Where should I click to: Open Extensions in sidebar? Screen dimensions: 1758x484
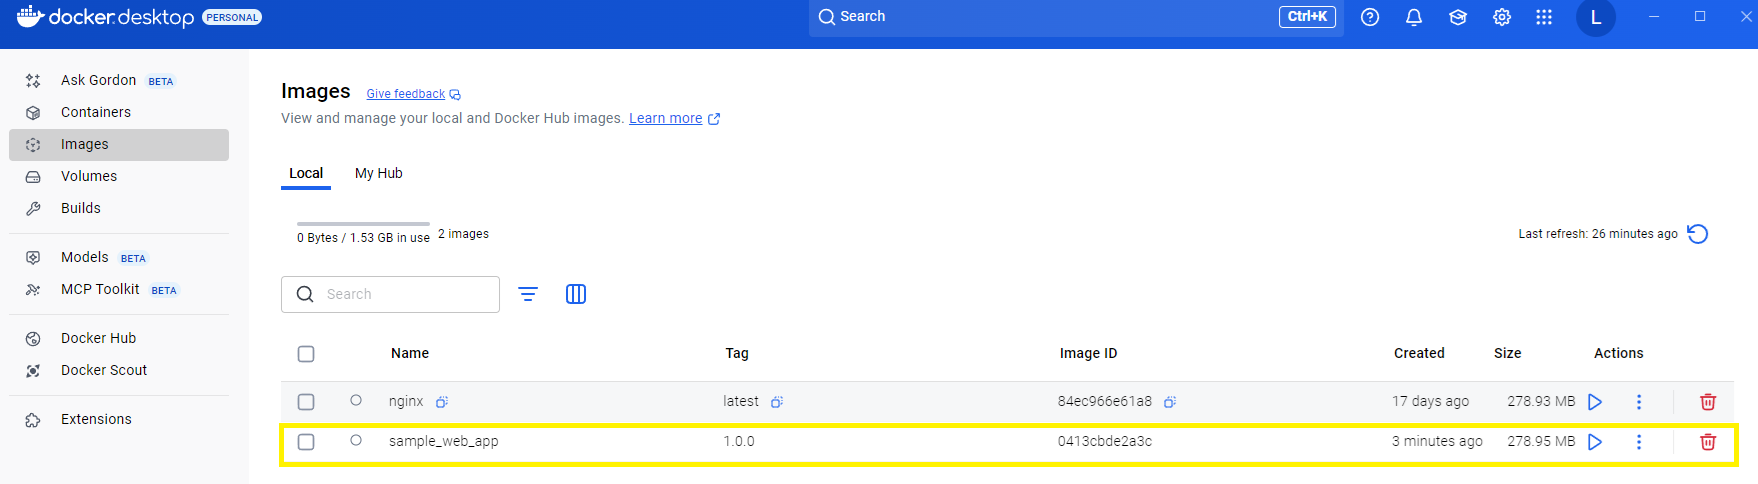pyautogui.click(x=119, y=419)
